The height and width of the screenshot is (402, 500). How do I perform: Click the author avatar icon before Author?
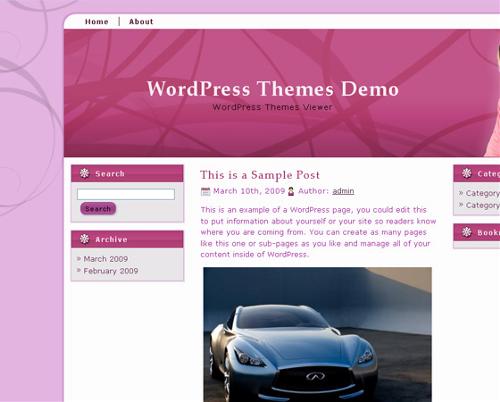[291, 191]
